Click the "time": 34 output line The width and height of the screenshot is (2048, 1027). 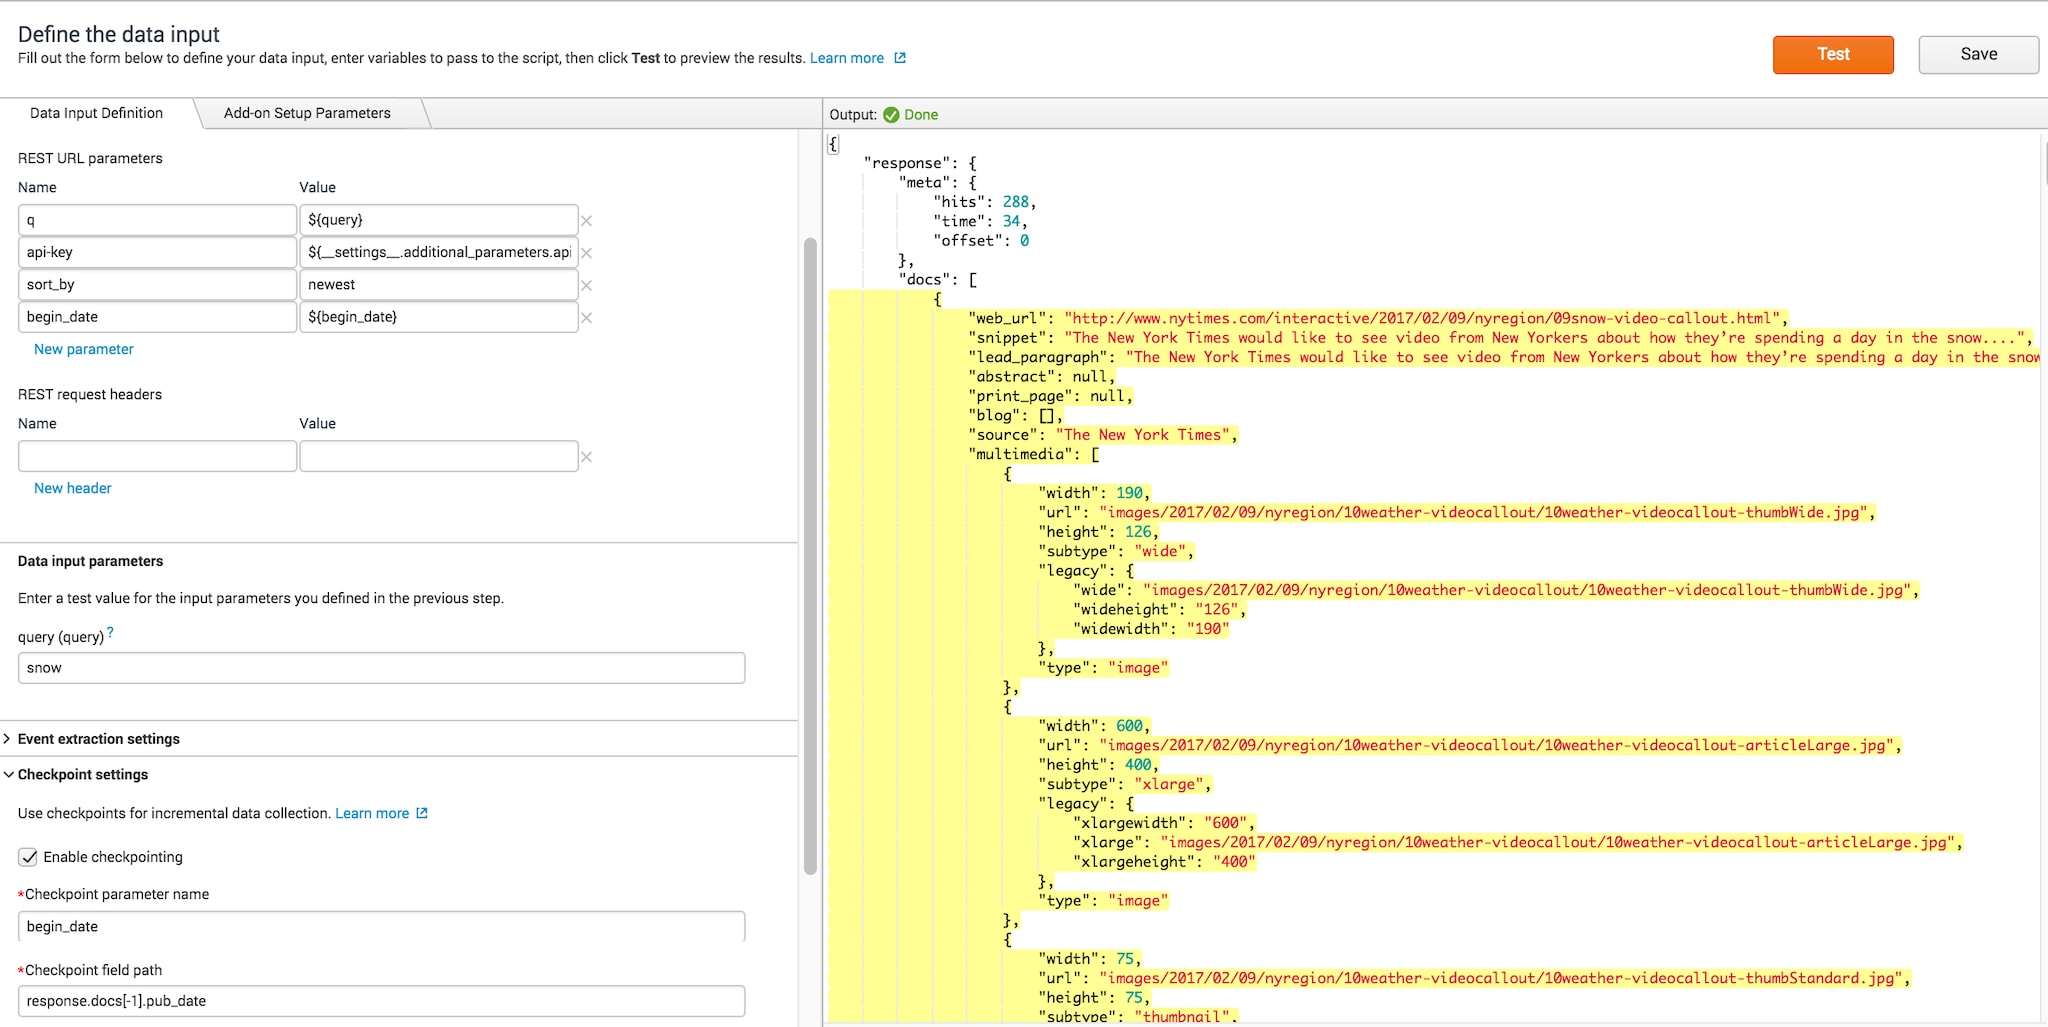tap(980, 221)
